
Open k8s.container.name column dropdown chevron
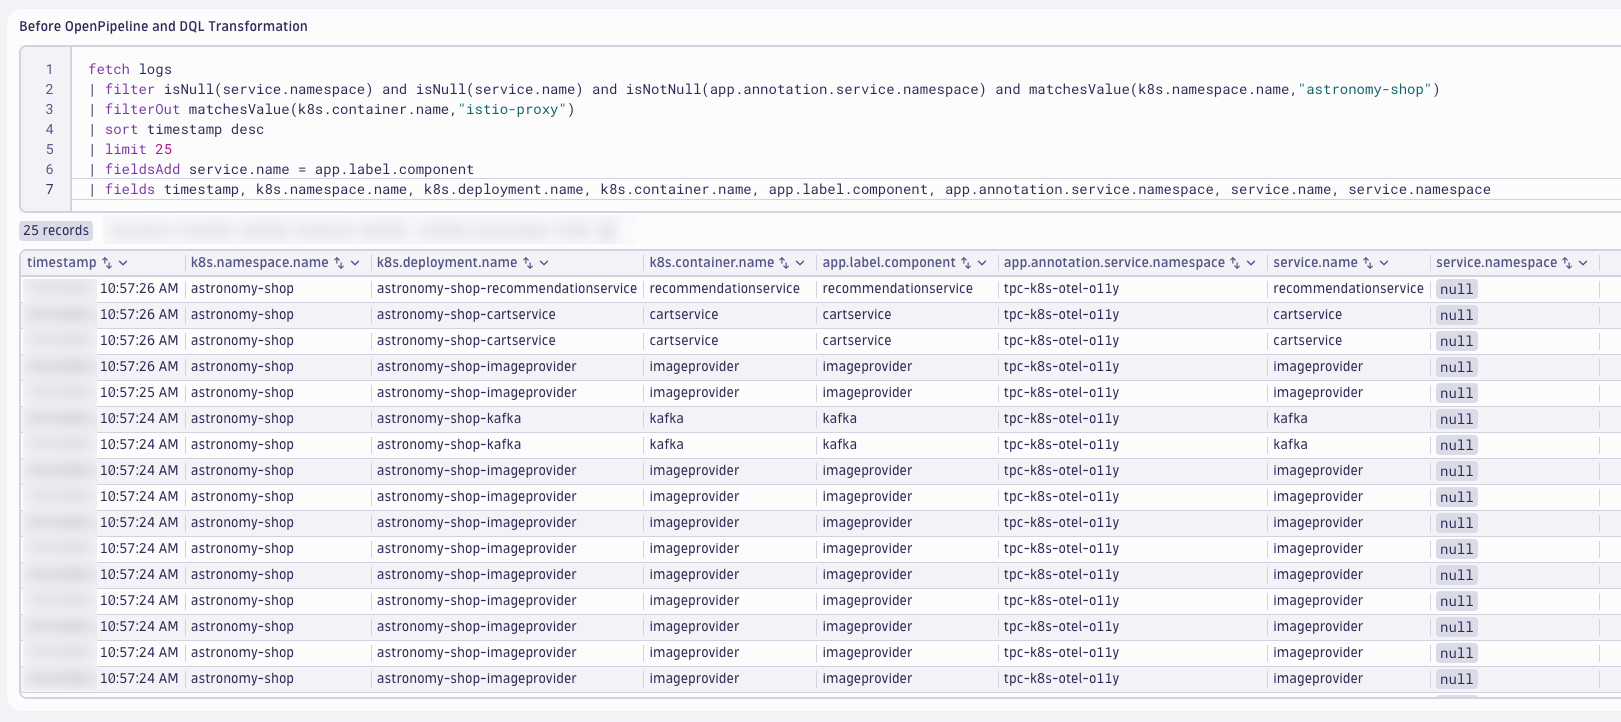click(x=800, y=263)
